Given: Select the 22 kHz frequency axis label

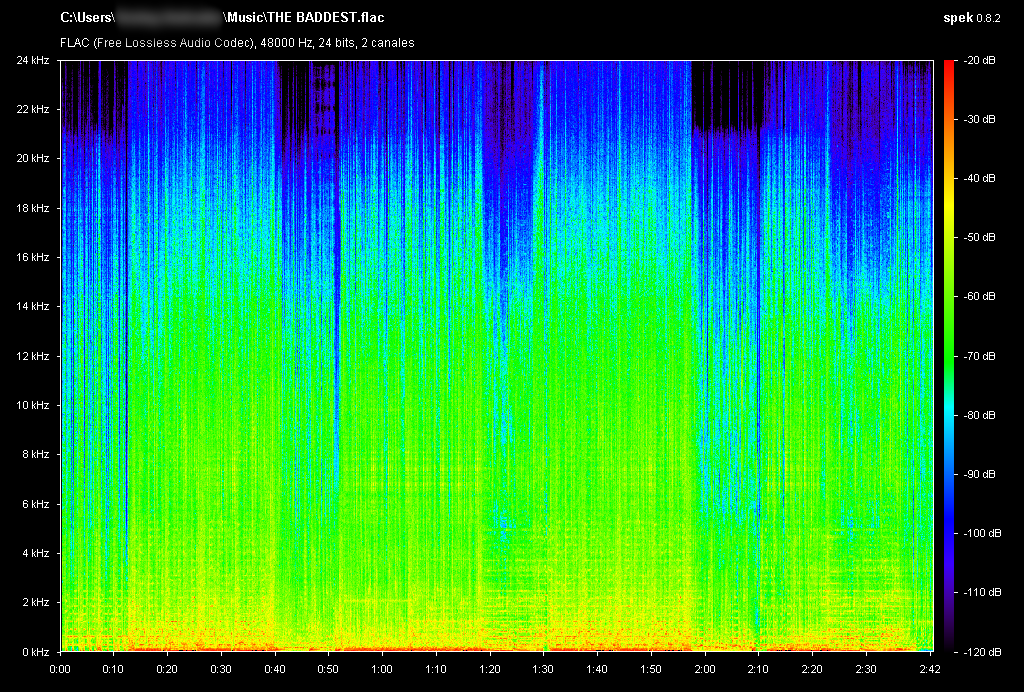Looking at the screenshot, I should click(x=33, y=110).
